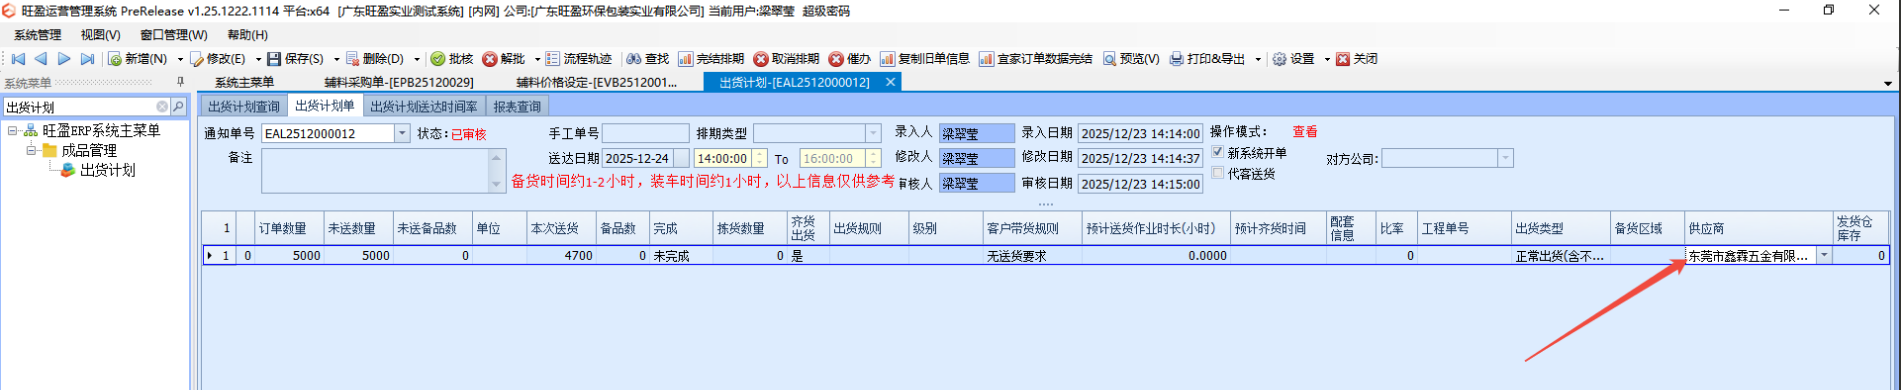
Task: Open 对方公司 dropdown
Action: tap(1505, 158)
